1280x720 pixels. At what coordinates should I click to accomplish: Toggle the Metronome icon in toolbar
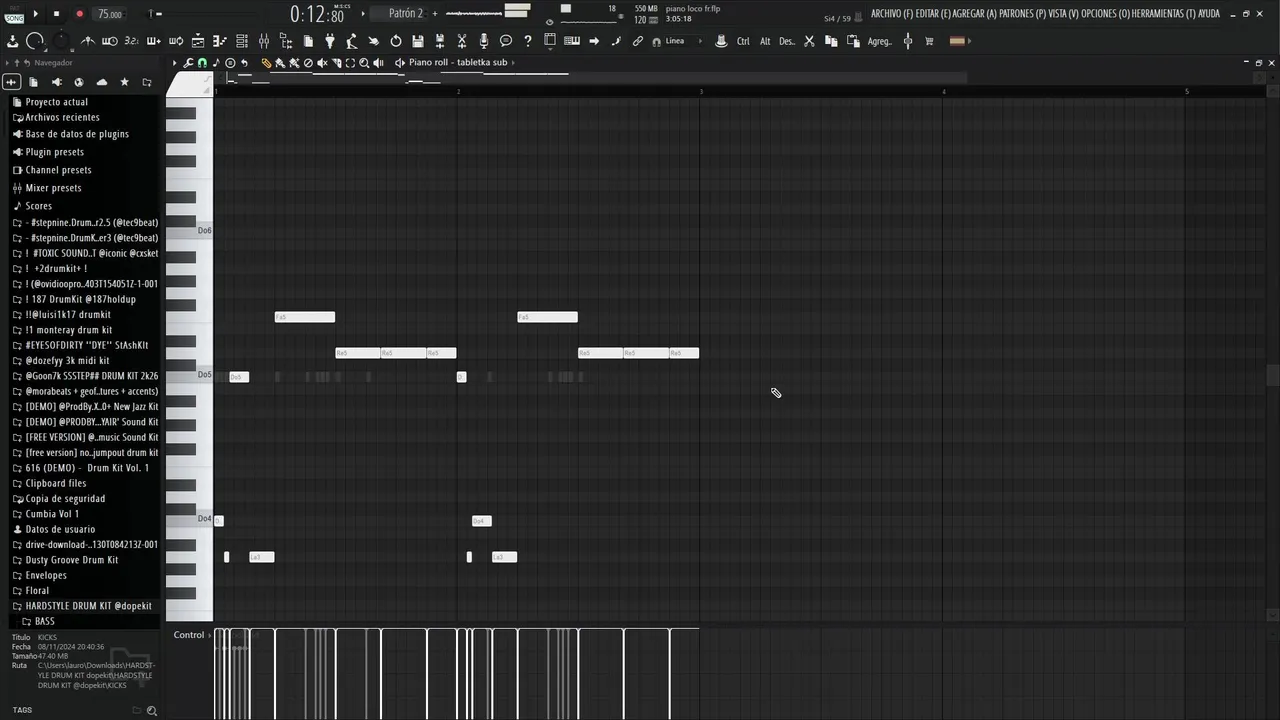pos(88,41)
